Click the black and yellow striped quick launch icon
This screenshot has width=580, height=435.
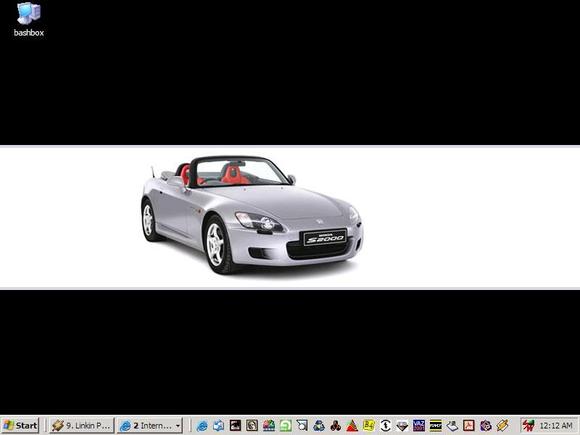[435, 426]
